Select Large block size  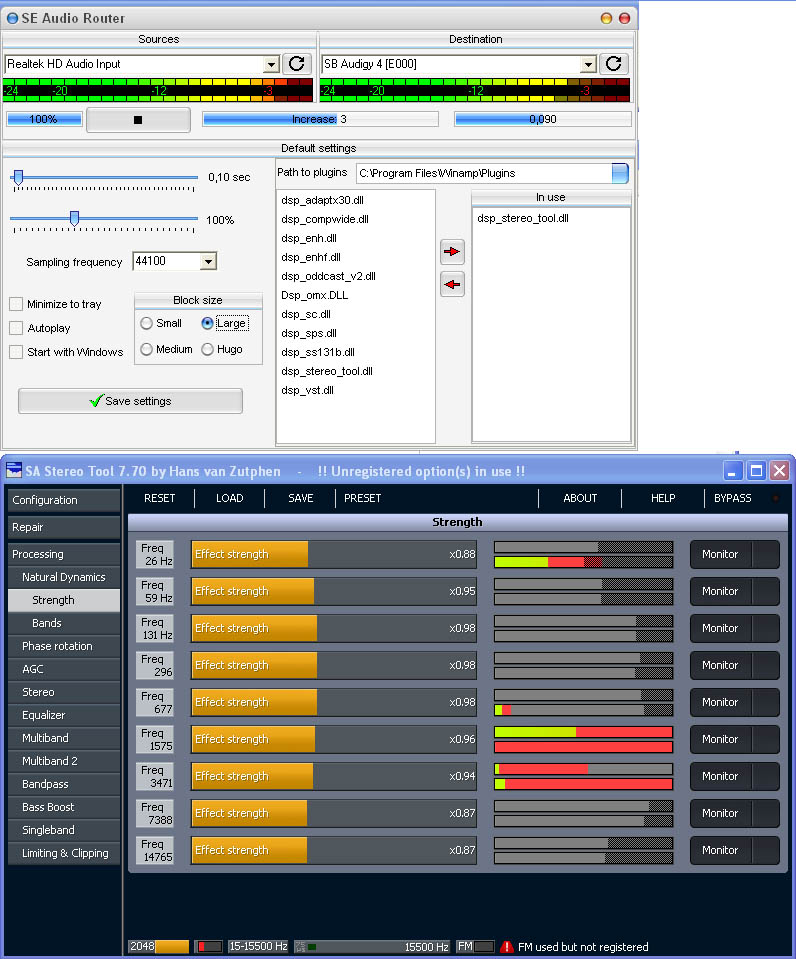coord(207,323)
